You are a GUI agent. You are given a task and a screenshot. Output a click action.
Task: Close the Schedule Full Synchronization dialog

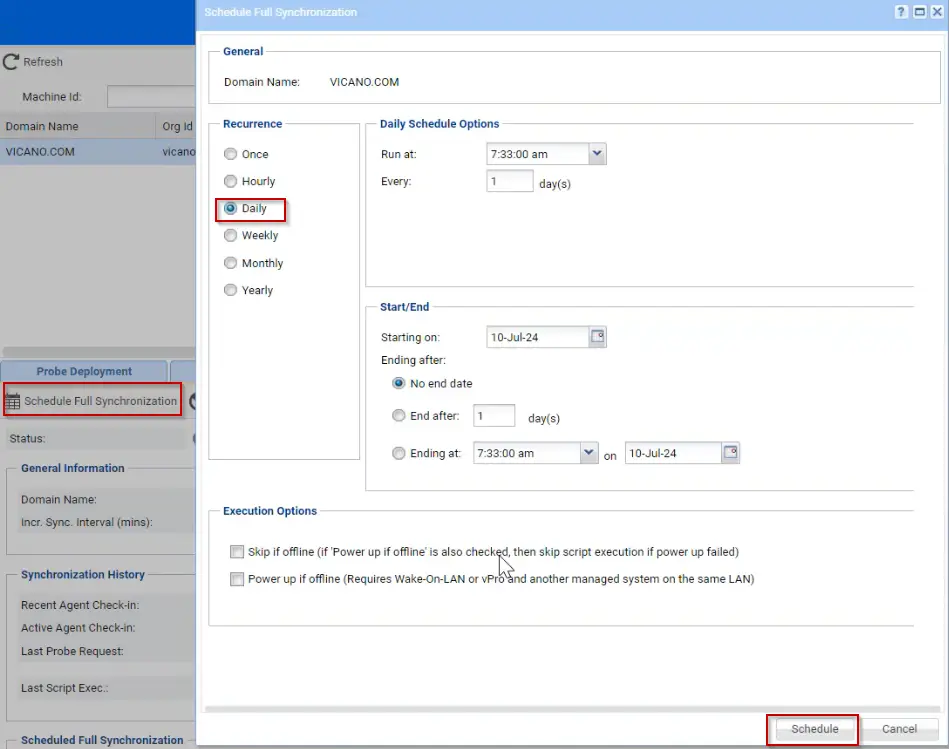(937, 12)
